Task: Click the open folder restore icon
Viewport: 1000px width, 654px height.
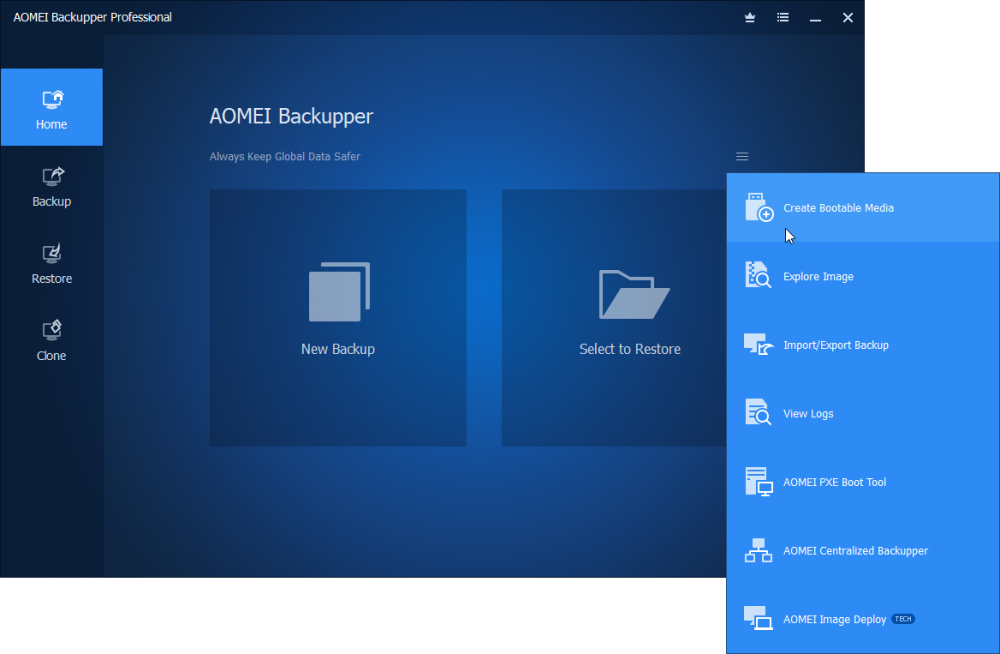Action: tap(634, 294)
